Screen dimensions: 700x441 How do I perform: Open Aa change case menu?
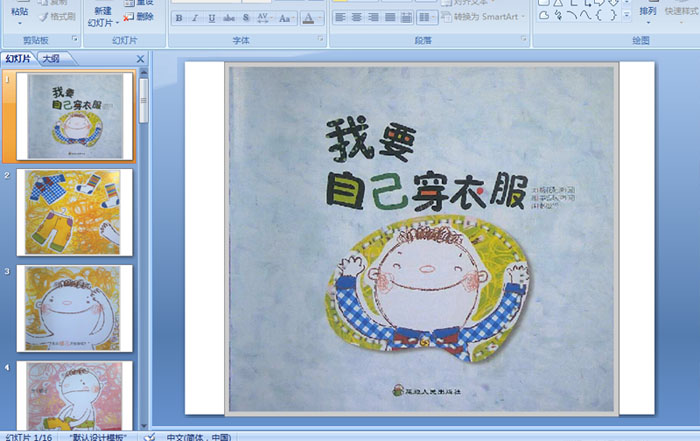[x=285, y=18]
